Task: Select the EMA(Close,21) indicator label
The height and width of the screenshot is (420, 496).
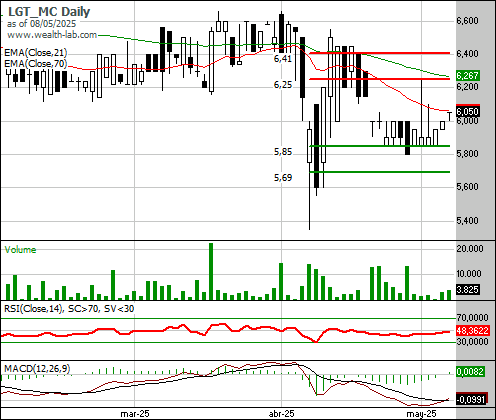Action: point(36,53)
